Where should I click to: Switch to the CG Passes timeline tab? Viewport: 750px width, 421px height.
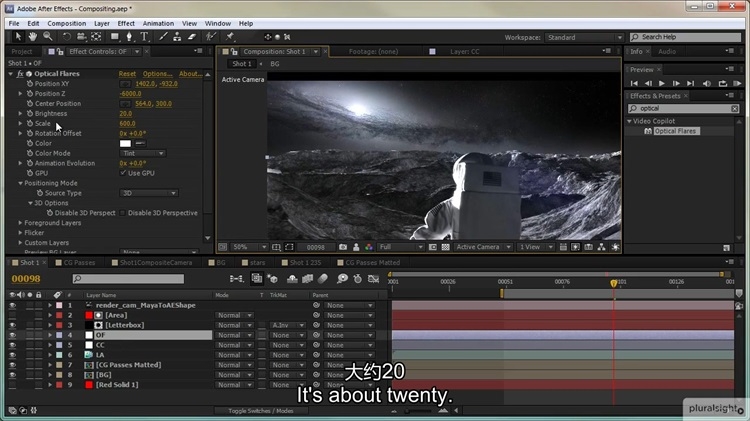(x=79, y=262)
